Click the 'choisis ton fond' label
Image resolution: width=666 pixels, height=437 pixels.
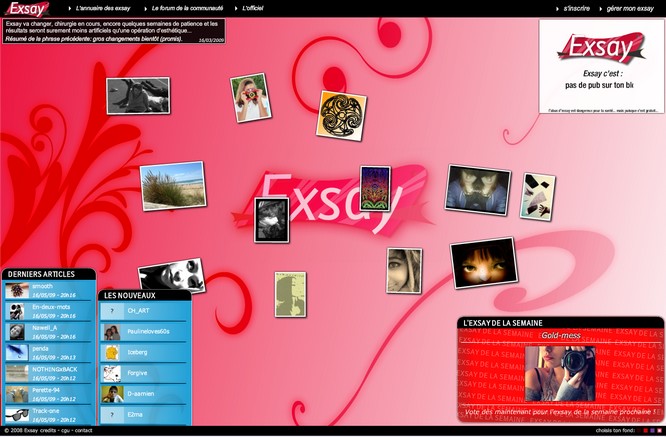click(615, 430)
